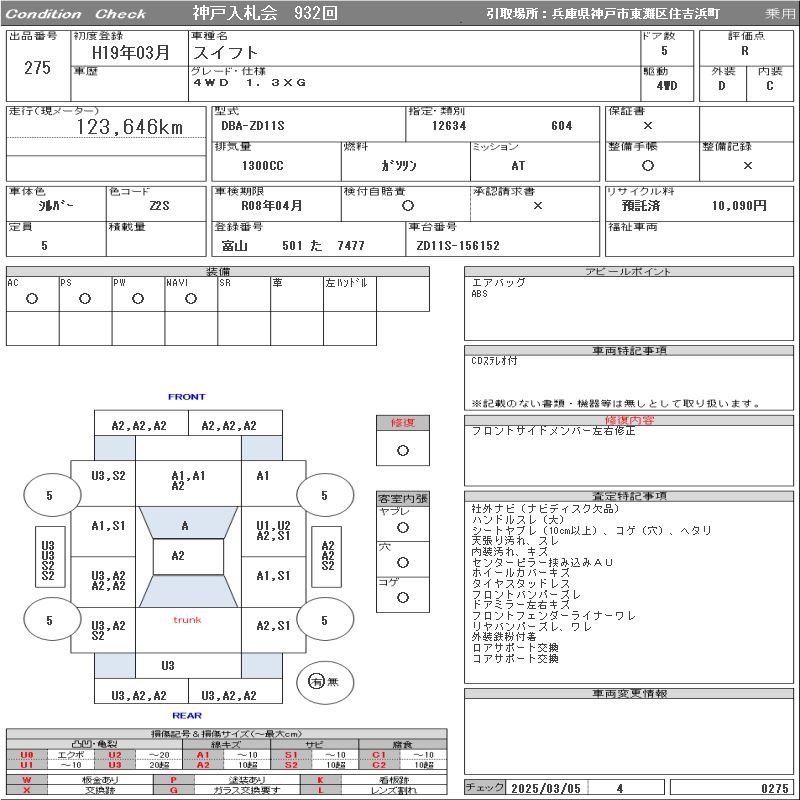
Task: Select the アピールポイント section header
Action: coord(630,272)
